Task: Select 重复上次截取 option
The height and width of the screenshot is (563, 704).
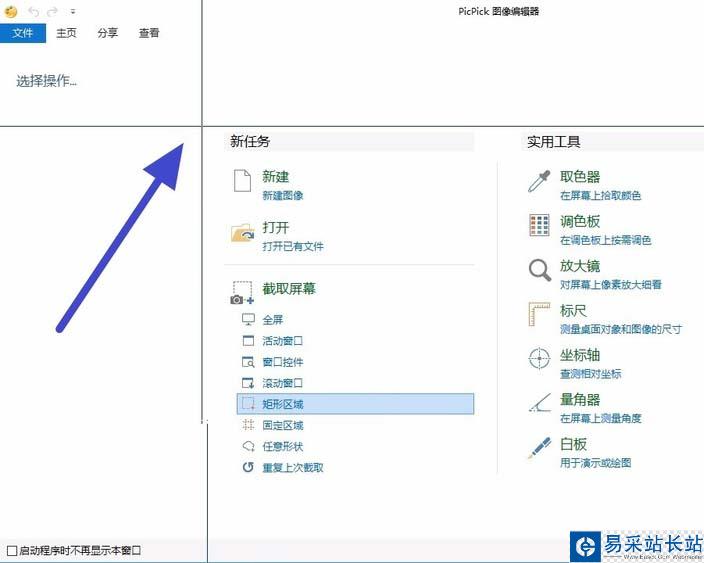Action: point(293,467)
